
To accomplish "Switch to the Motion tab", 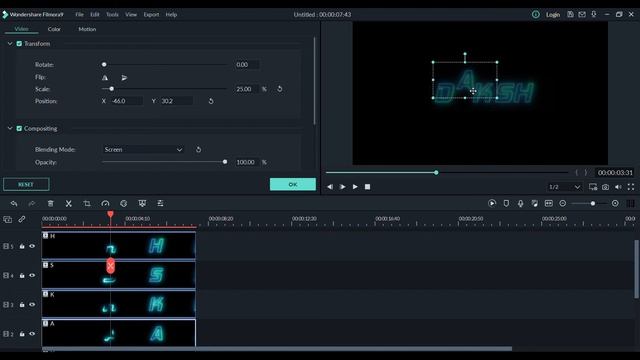I will [x=87, y=29].
